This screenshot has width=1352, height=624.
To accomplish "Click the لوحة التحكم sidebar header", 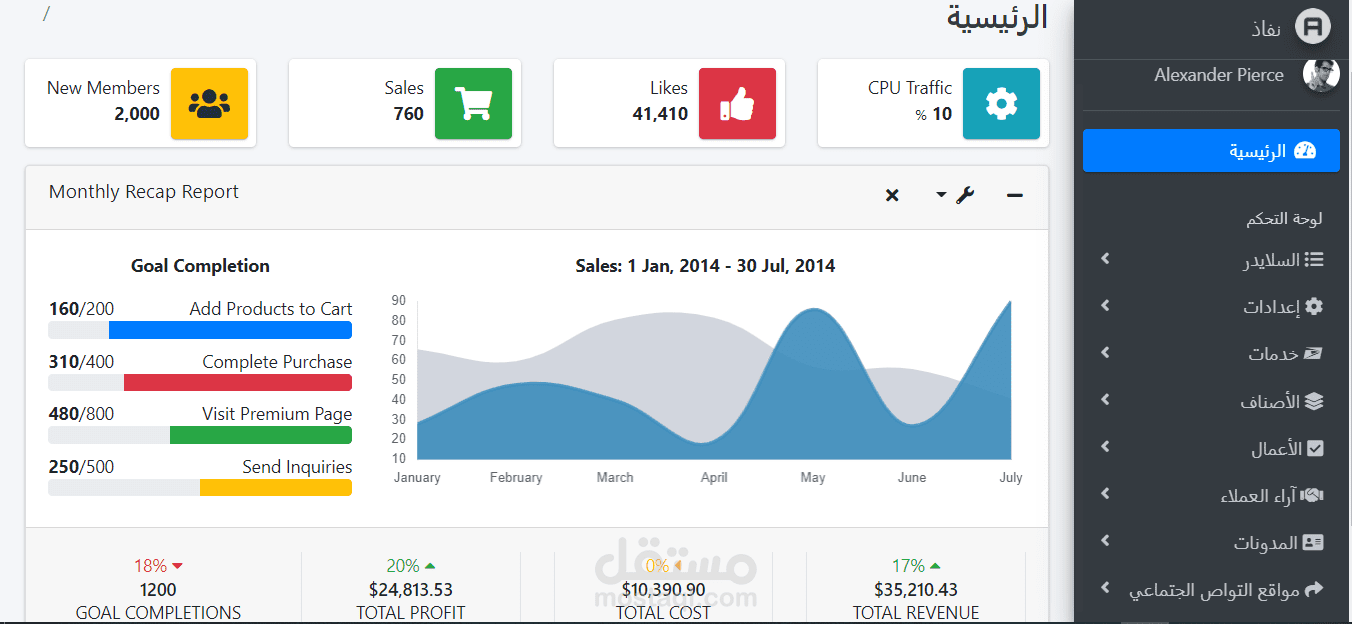I will click(1284, 219).
